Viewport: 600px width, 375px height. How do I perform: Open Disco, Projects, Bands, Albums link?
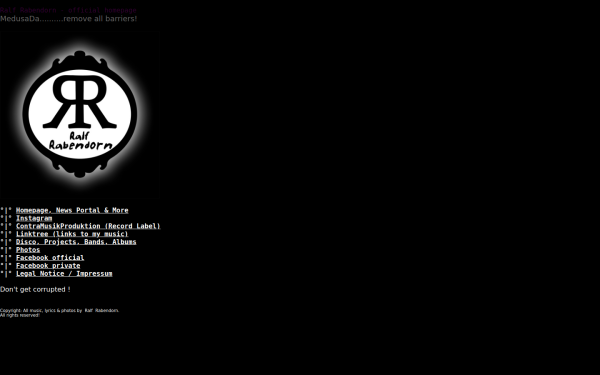click(x=76, y=242)
